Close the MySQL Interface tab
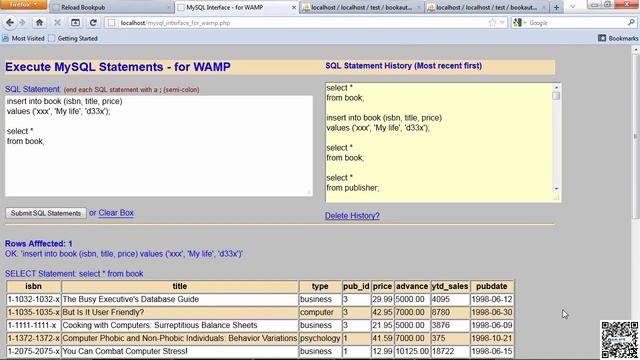This screenshot has width=640, height=360. pyautogui.click(x=293, y=7)
